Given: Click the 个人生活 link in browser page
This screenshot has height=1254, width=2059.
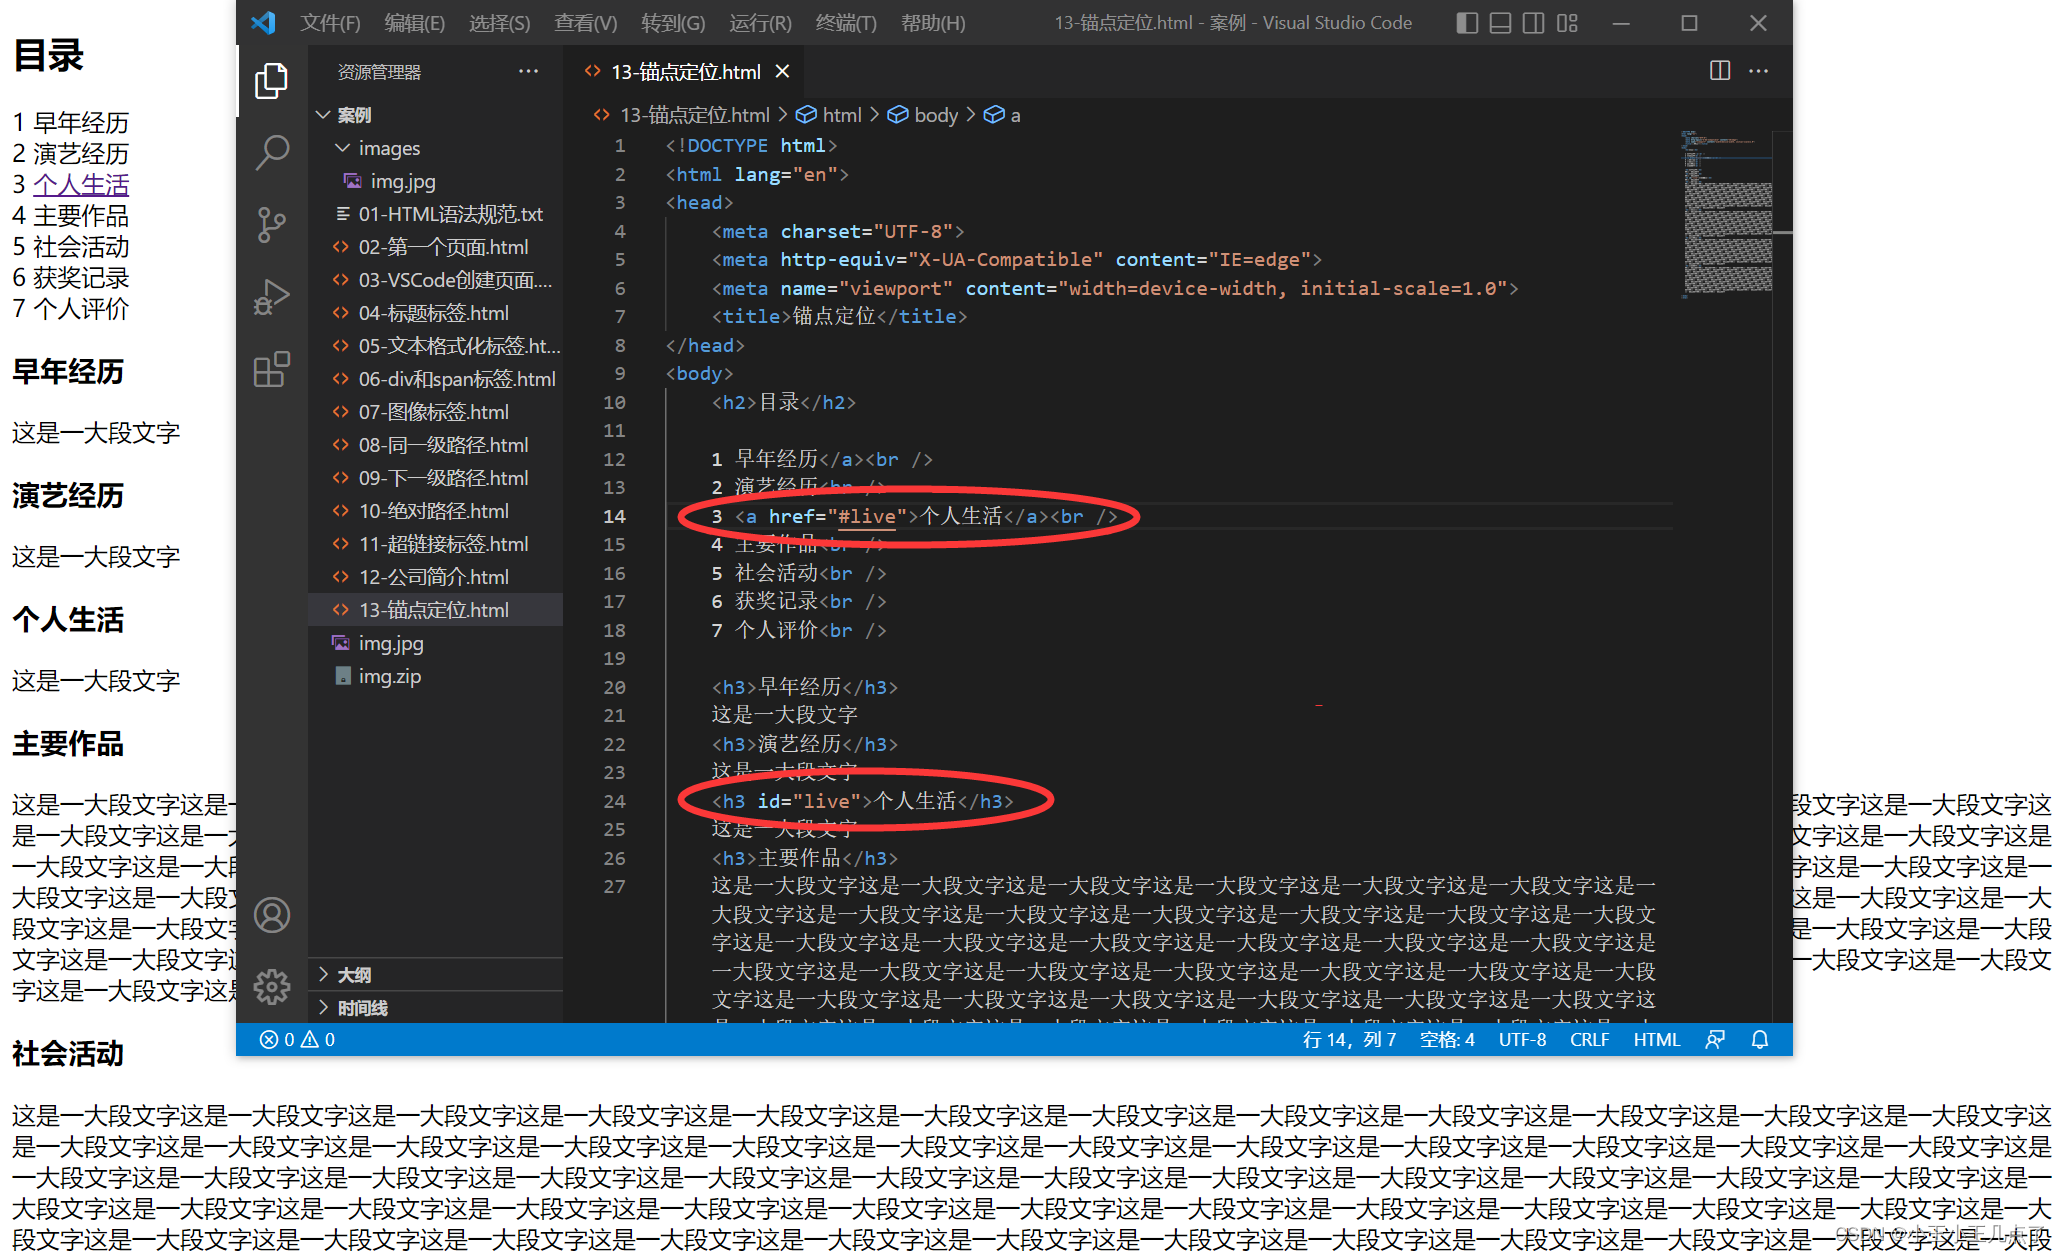Looking at the screenshot, I should [81, 185].
